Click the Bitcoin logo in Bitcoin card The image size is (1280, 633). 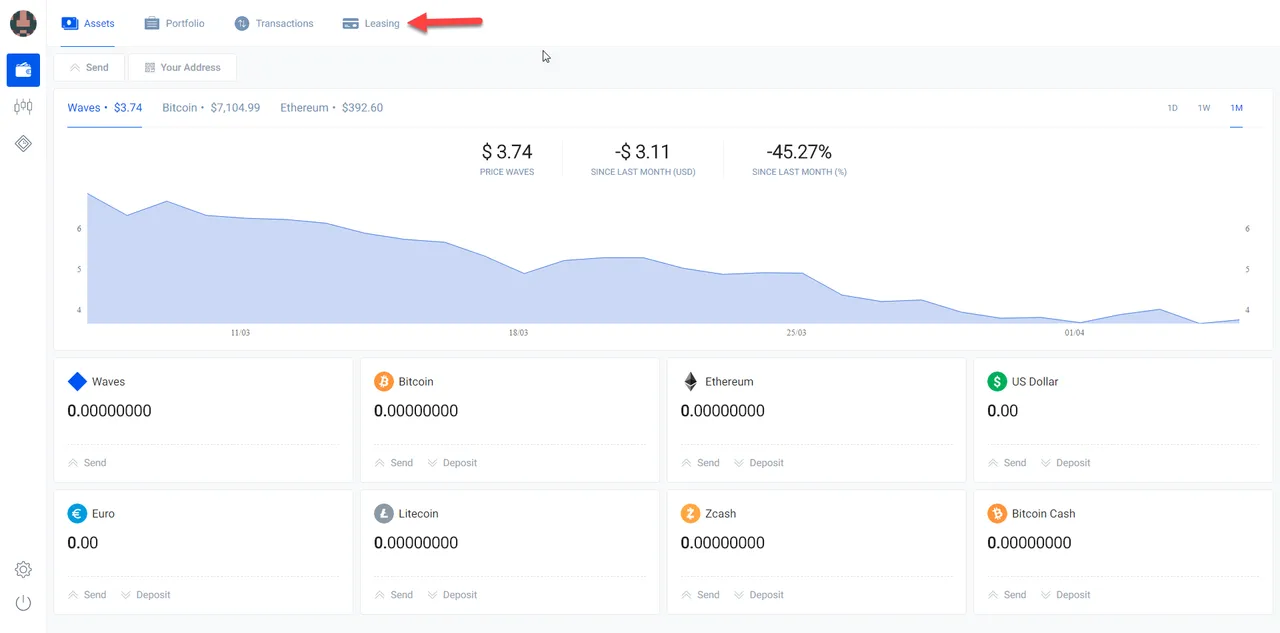pos(384,381)
